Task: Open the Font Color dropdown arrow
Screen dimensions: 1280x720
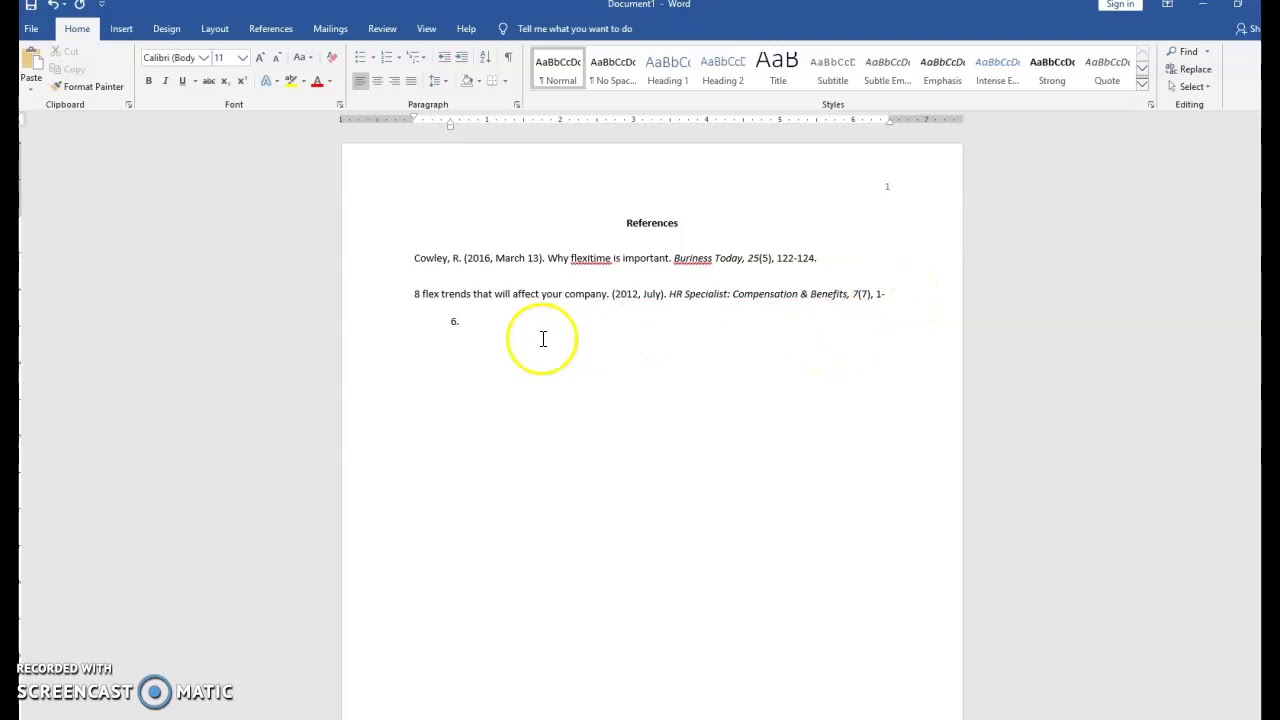Action: tap(329, 81)
